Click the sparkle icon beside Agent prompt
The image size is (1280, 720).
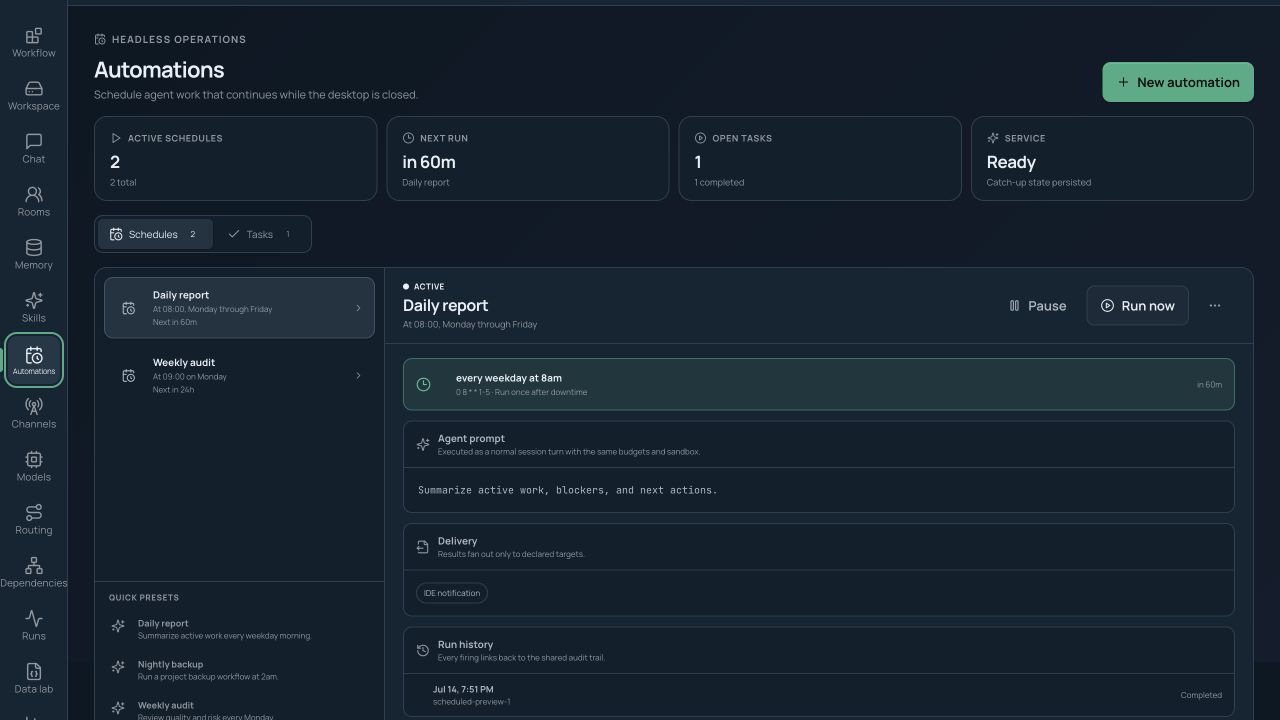point(423,444)
